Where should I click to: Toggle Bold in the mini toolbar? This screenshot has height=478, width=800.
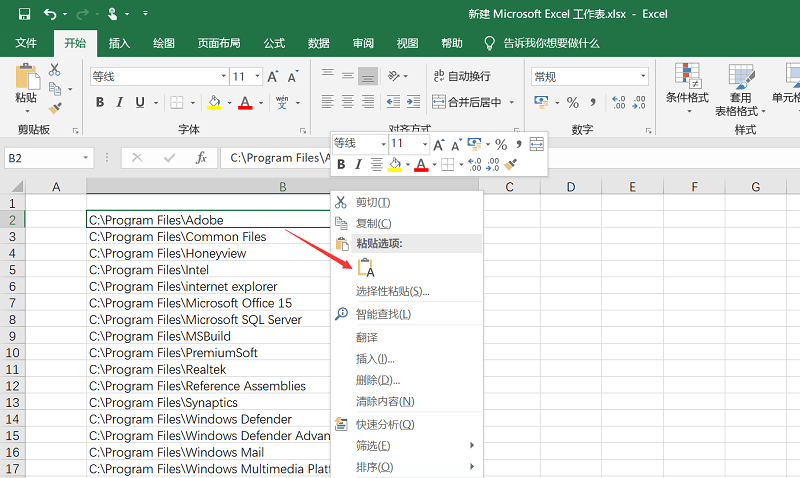point(341,164)
